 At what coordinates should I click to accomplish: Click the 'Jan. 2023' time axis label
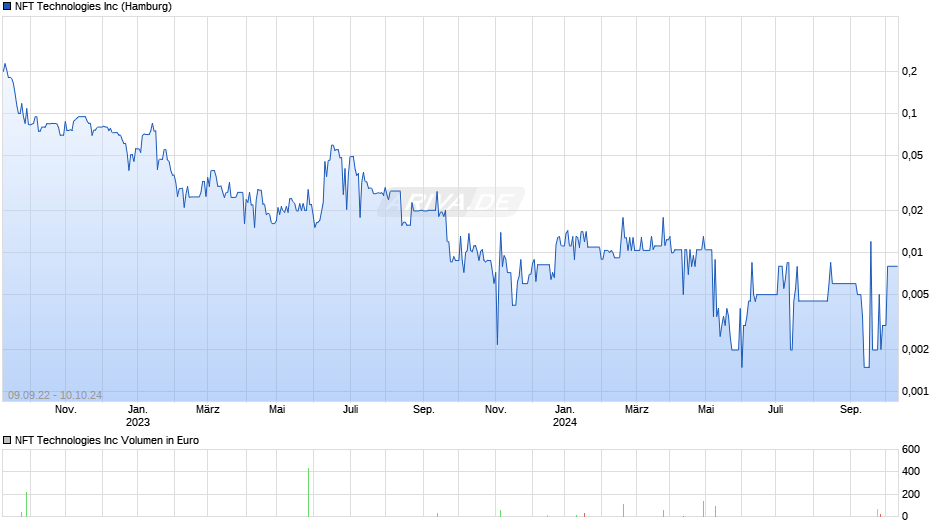coord(138,416)
